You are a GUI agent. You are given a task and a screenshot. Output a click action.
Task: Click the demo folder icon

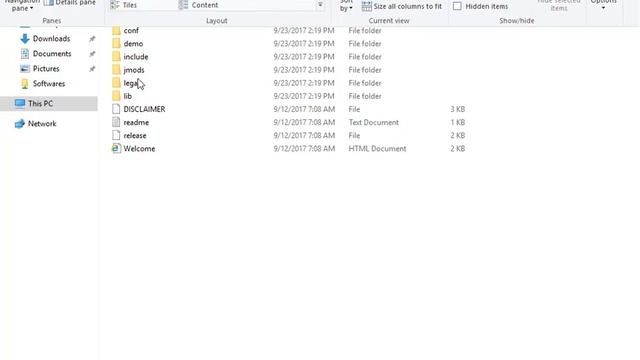pyautogui.click(x=116, y=44)
